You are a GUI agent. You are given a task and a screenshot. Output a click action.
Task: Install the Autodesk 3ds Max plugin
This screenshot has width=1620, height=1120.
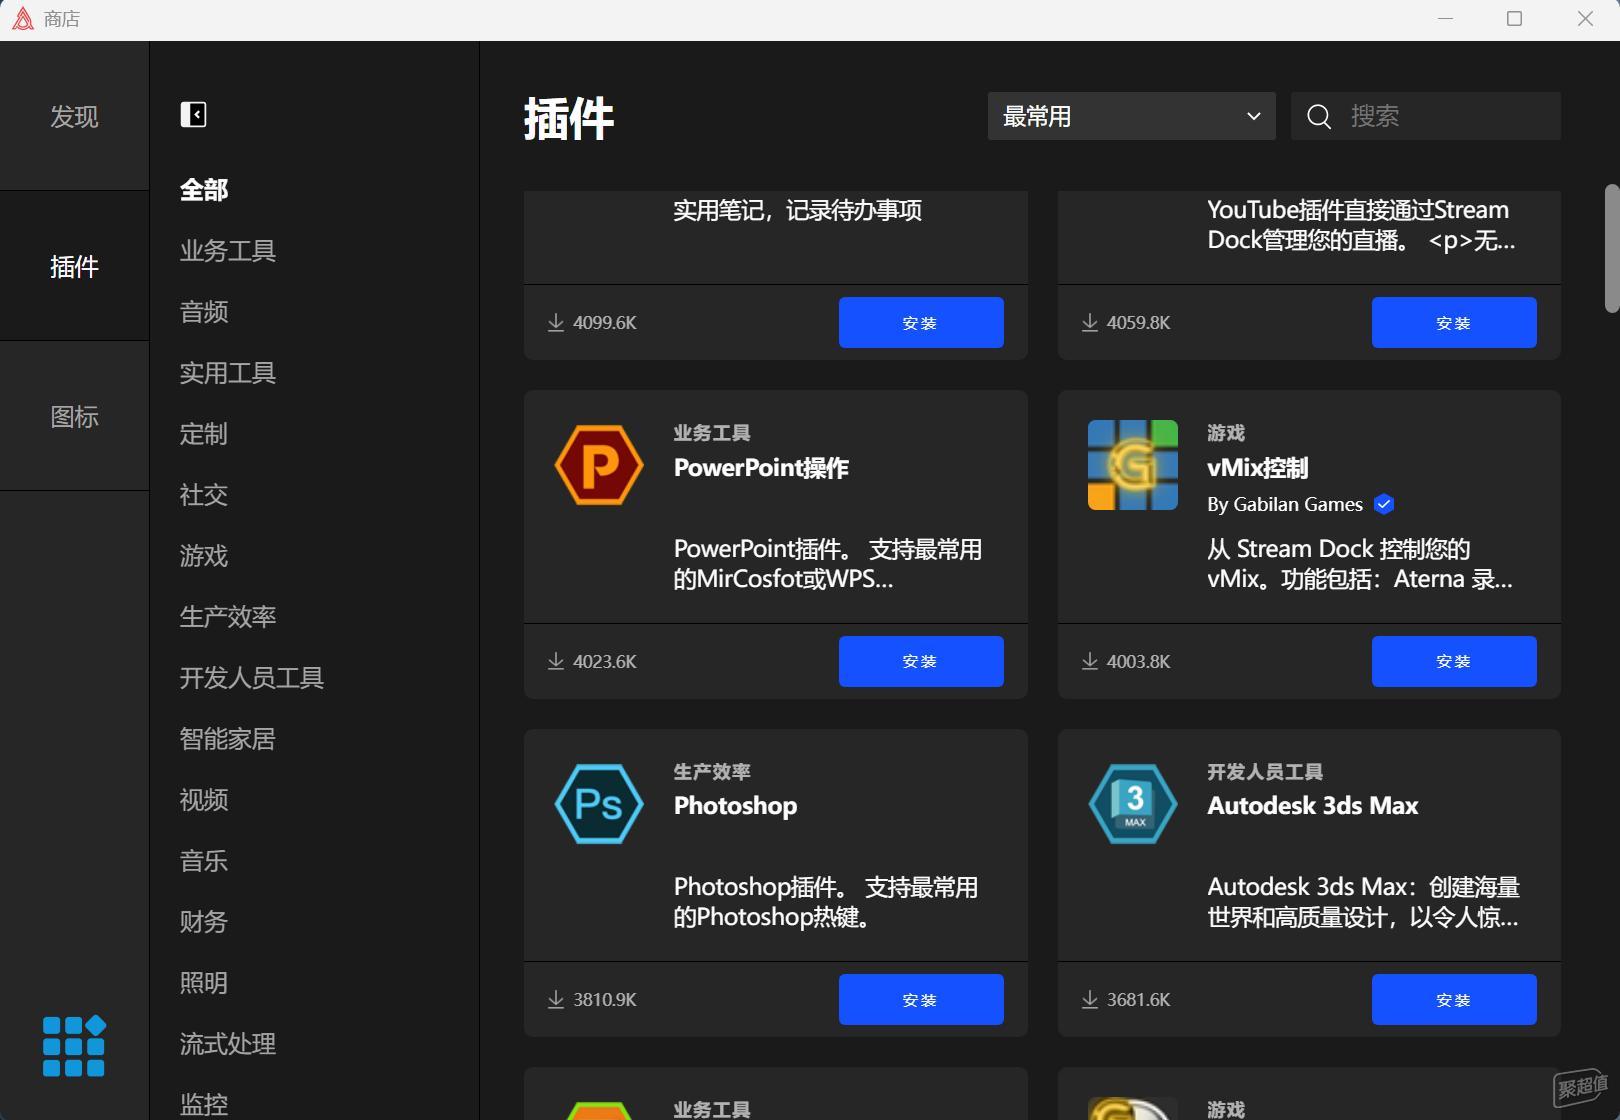click(1454, 999)
